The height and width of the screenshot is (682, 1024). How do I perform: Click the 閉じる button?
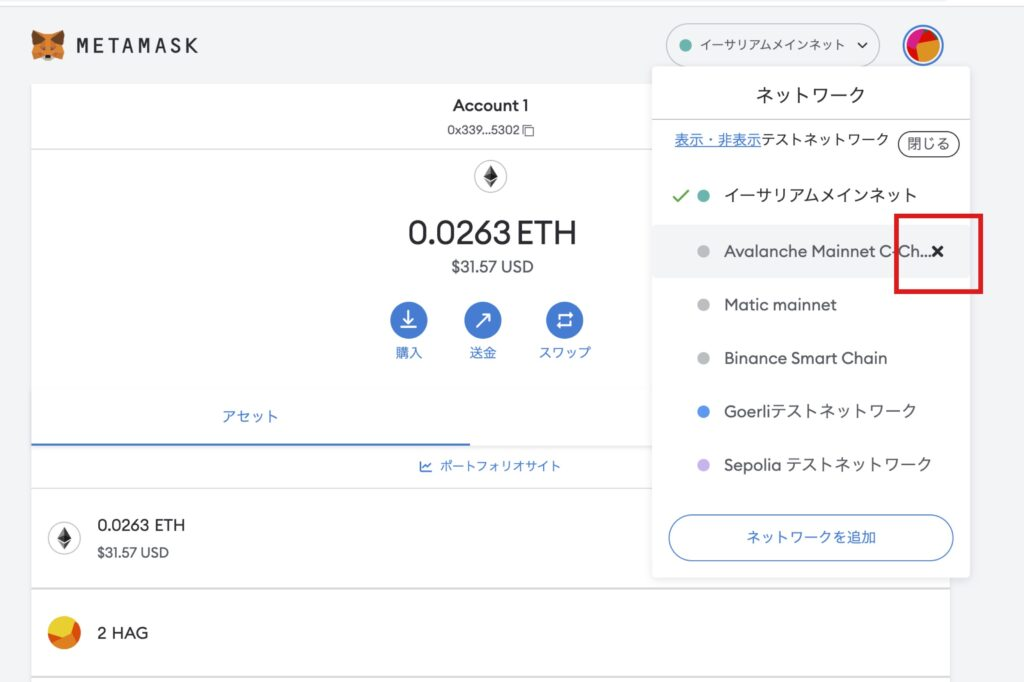click(x=929, y=144)
